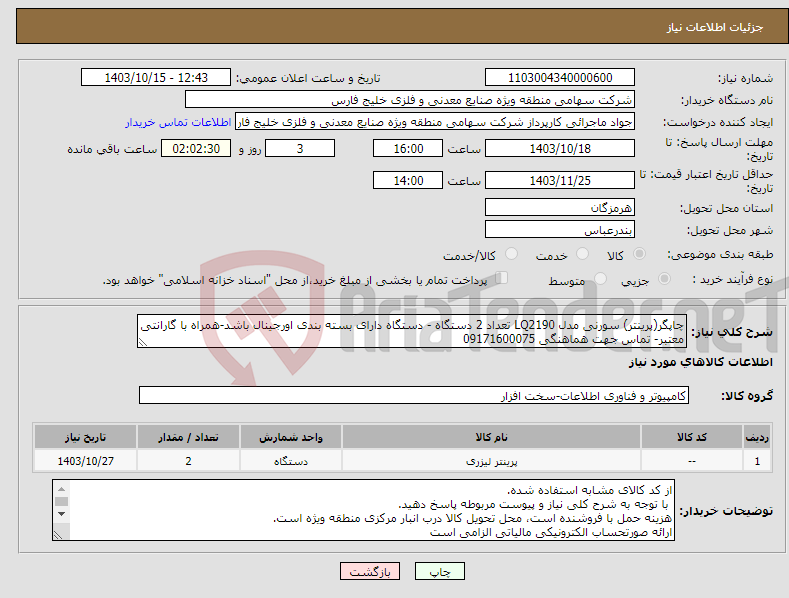Screen dimensions: 789x598
Task: Click the پرینتر لیزری table cell
Action: coord(491,461)
